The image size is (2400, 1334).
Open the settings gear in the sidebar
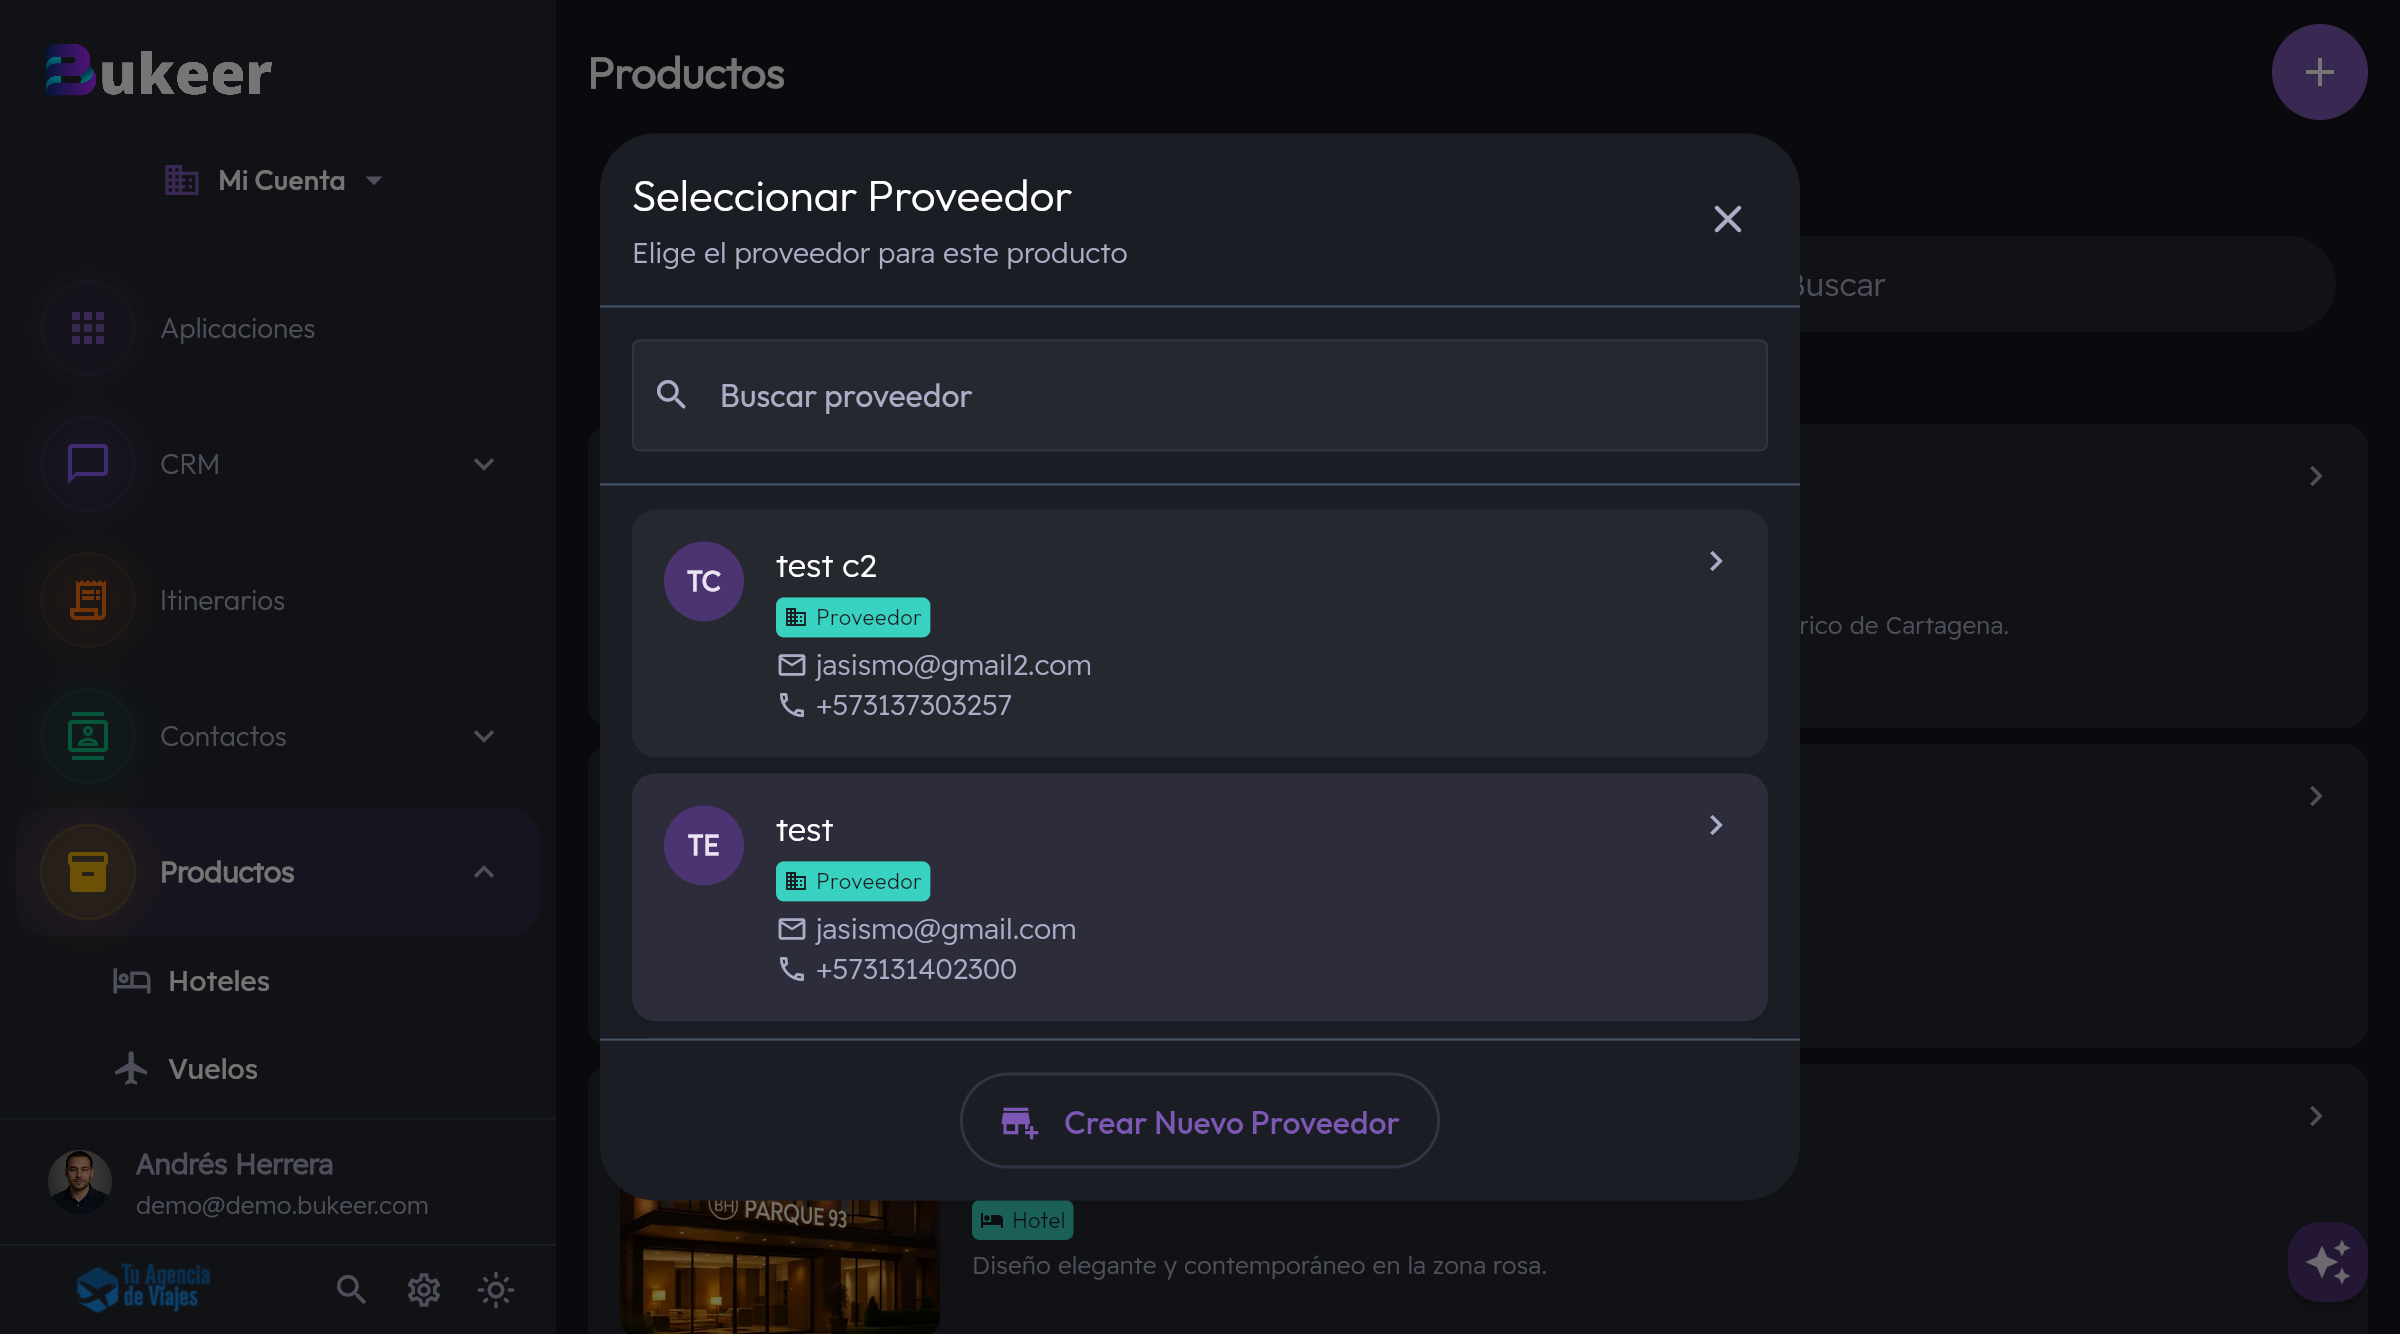tap(423, 1290)
